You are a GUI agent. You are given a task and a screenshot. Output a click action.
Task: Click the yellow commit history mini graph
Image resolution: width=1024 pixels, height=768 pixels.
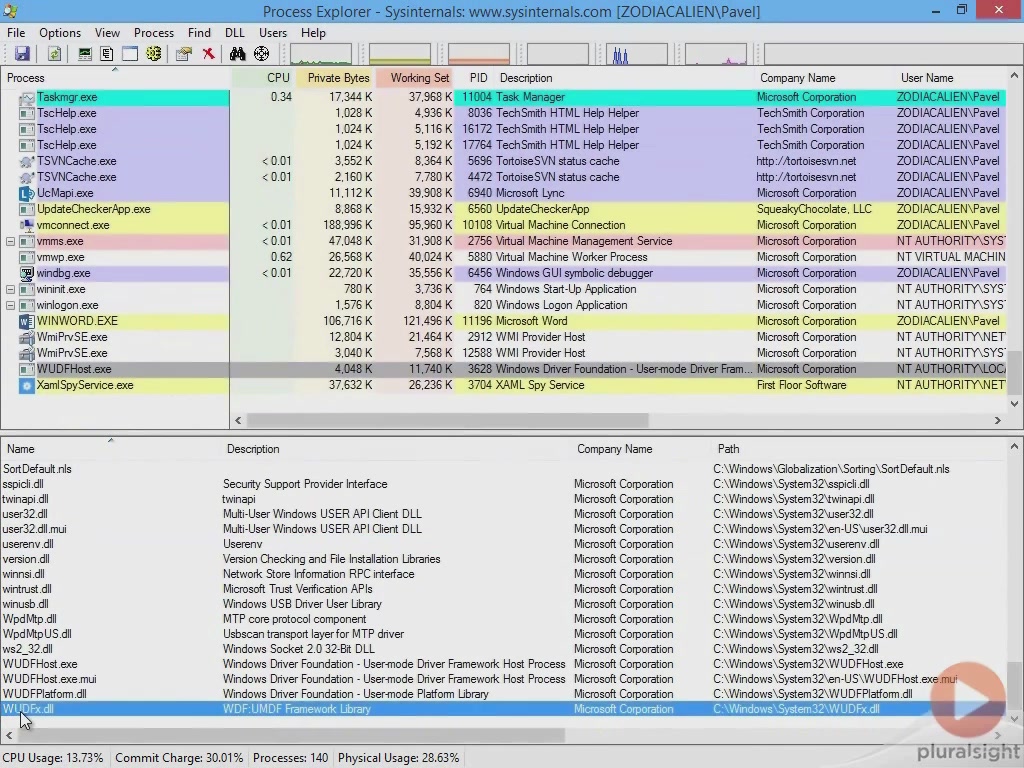pos(400,54)
